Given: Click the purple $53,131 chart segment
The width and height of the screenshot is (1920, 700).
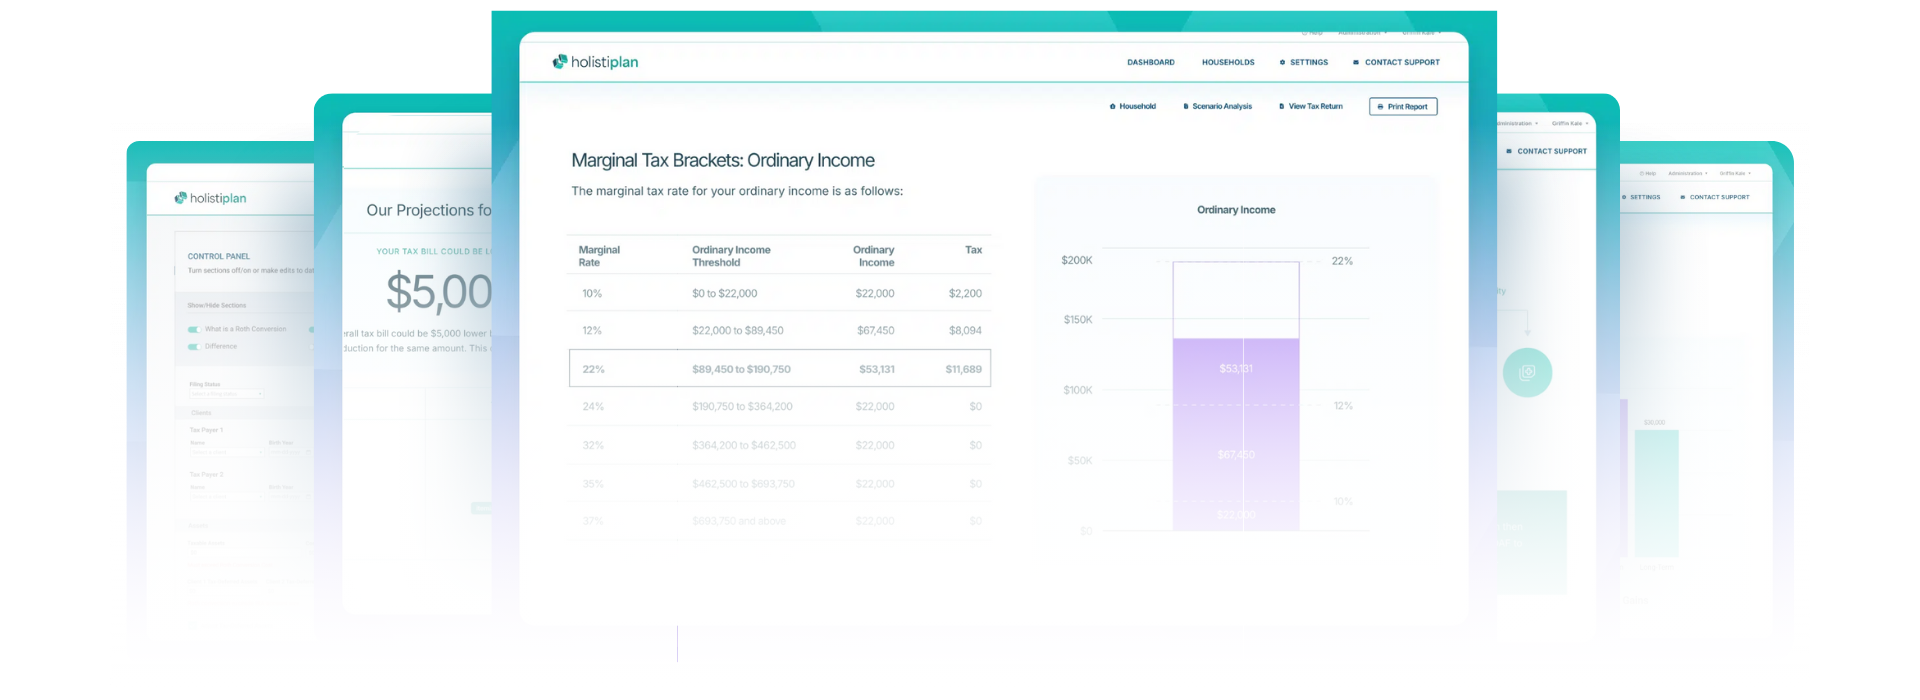Looking at the screenshot, I should point(1235,370).
